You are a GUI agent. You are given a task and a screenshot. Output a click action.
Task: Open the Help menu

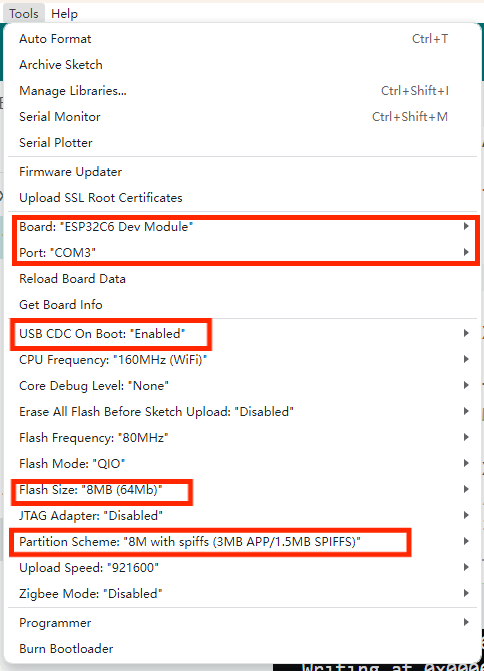pos(64,14)
